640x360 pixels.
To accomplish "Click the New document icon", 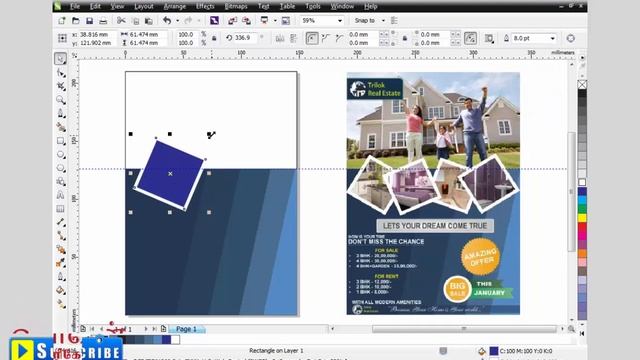I will (x=62, y=20).
